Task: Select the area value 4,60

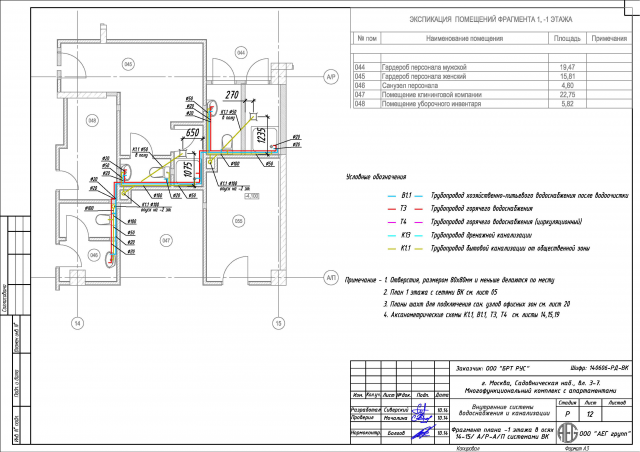Action: click(567, 85)
